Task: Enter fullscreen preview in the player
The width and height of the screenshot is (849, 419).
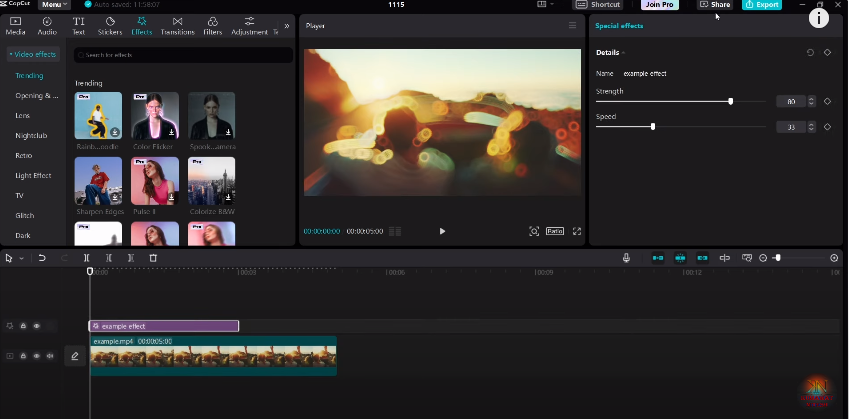Action: click(577, 231)
